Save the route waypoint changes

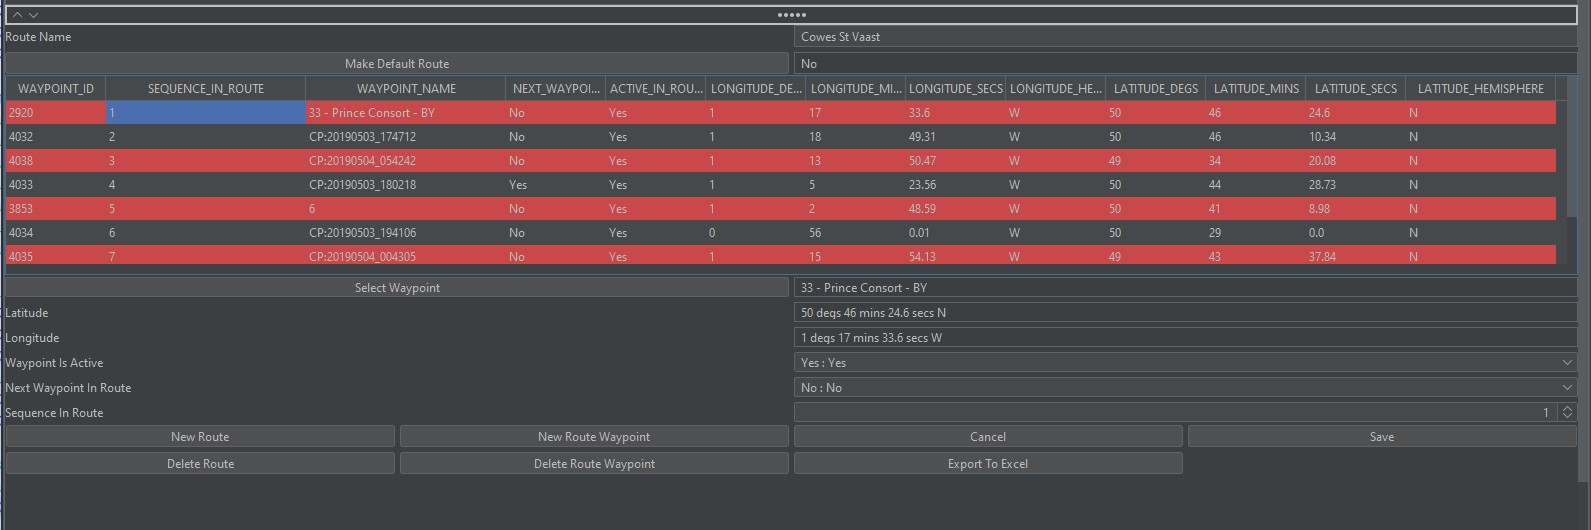[1381, 437]
